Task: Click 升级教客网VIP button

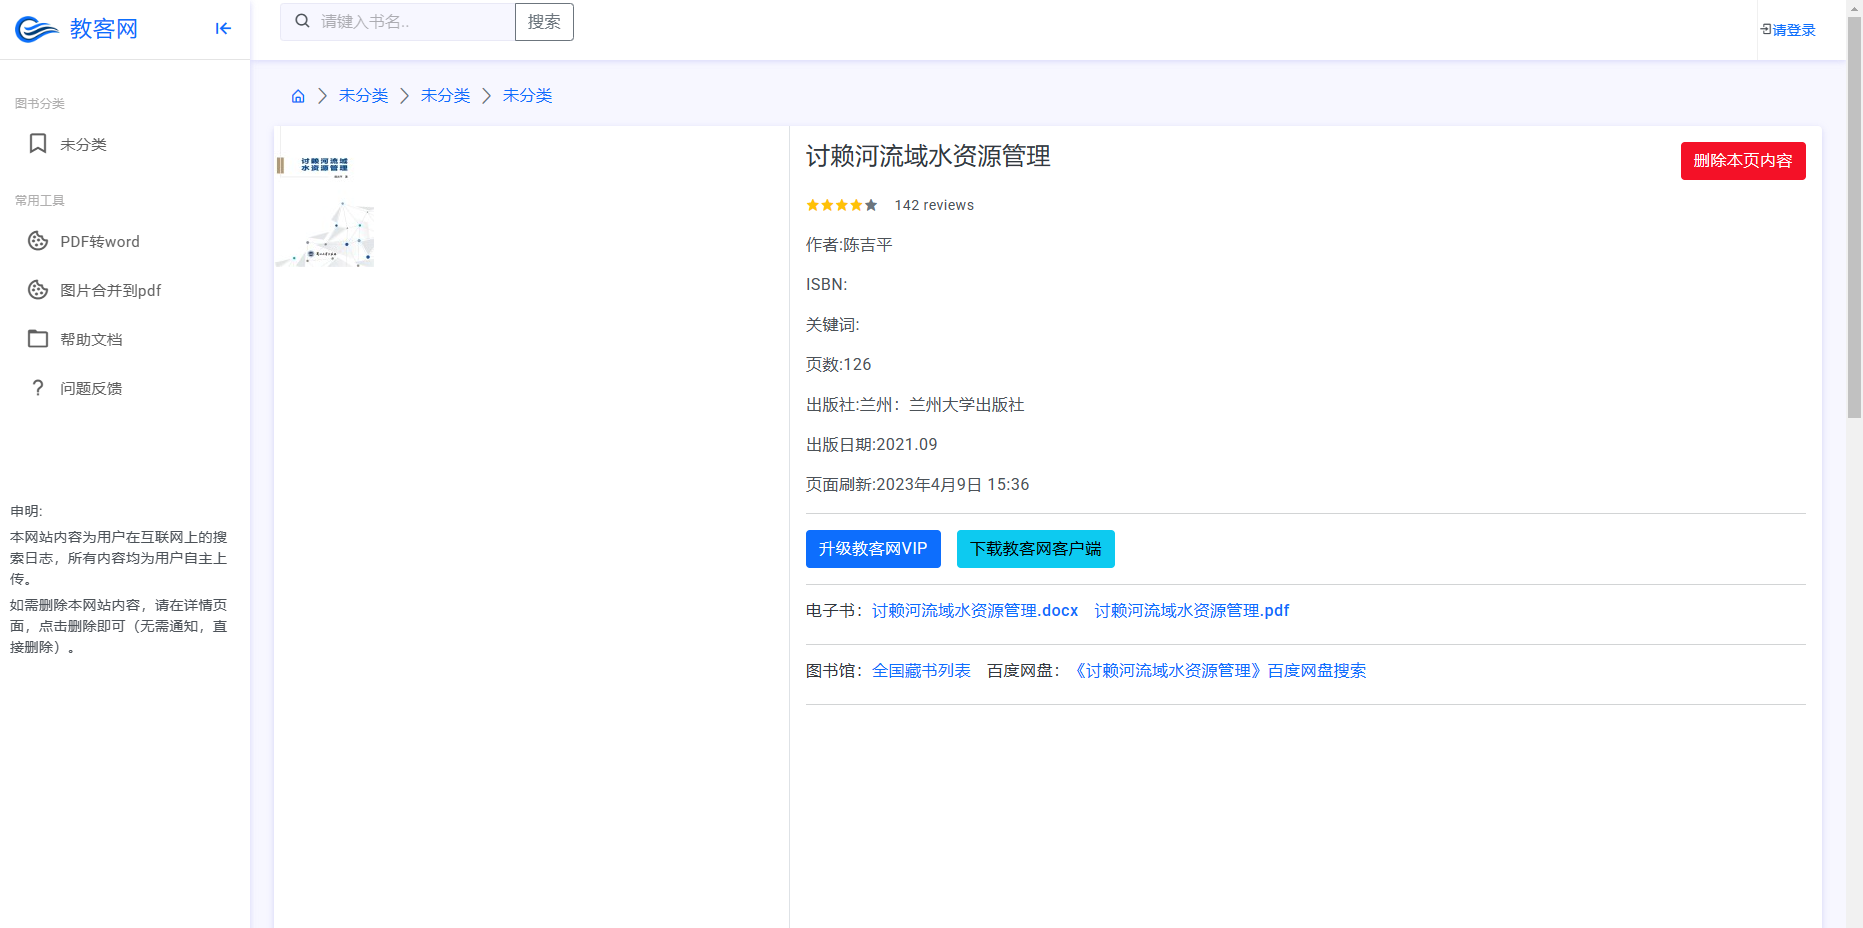Action: (x=873, y=549)
